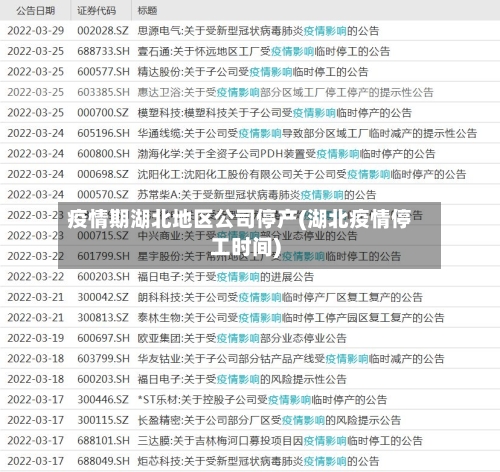
Task: Select security code 688101.SH
Action: (x=103, y=441)
